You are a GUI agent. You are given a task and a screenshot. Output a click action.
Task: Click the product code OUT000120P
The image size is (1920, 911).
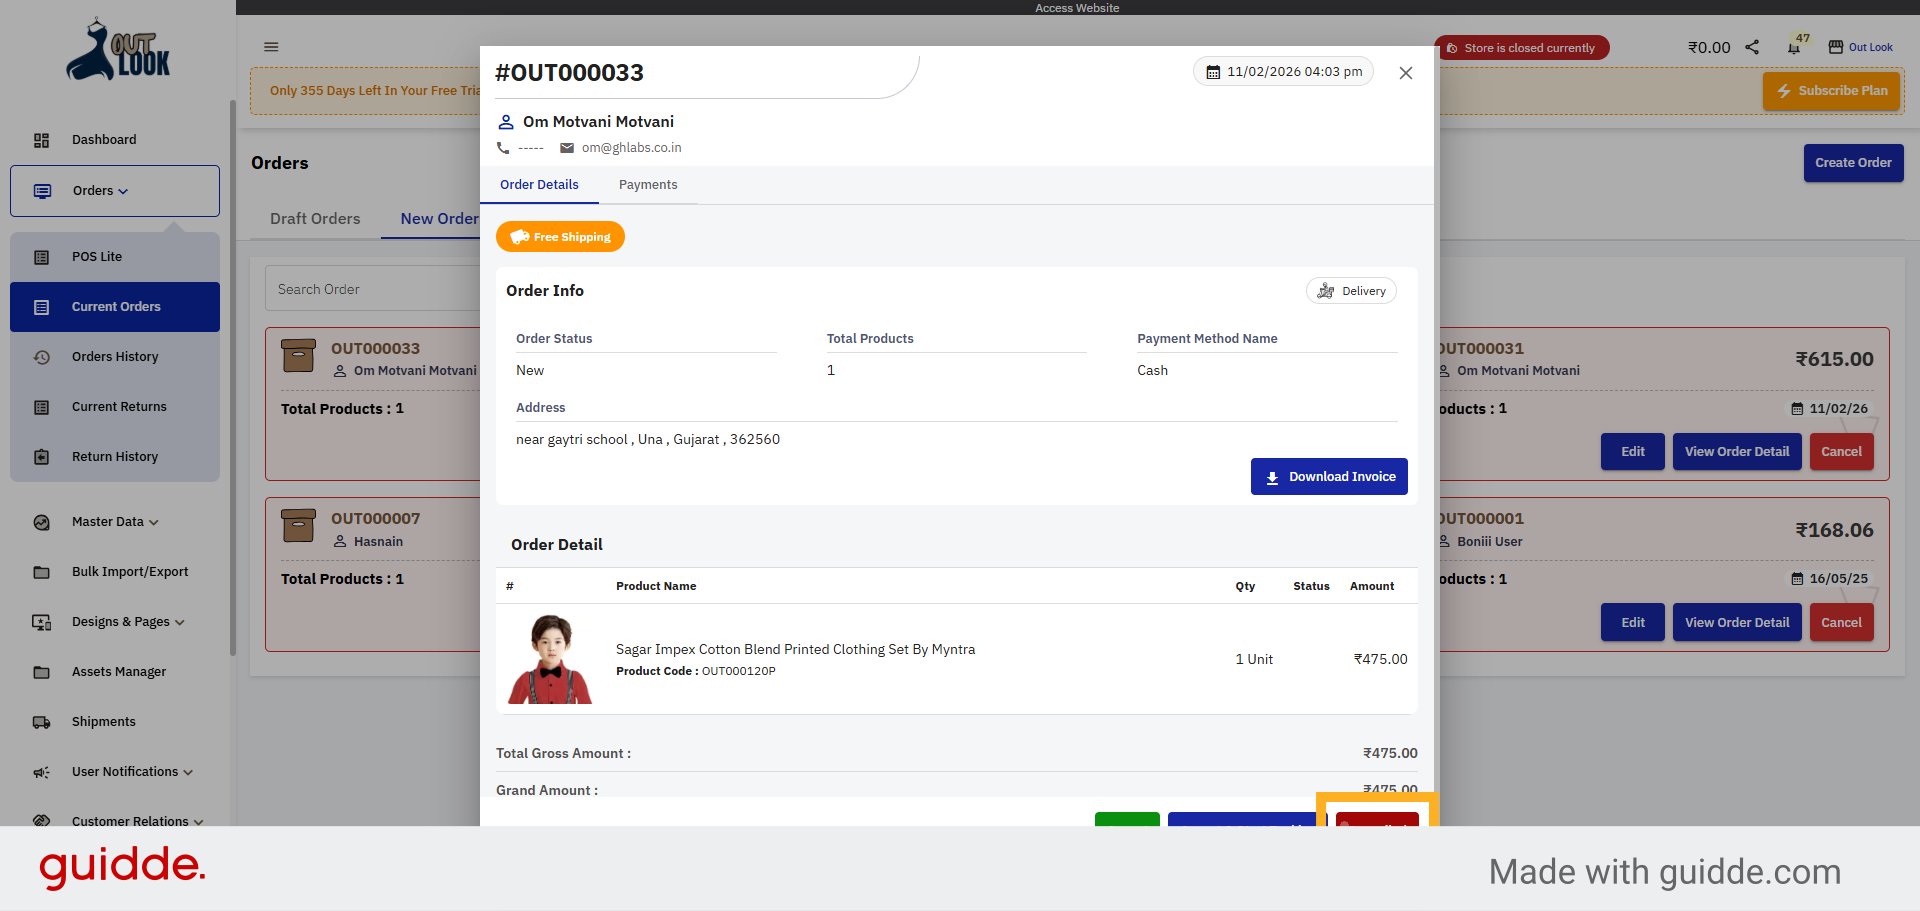(x=739, y=671)
